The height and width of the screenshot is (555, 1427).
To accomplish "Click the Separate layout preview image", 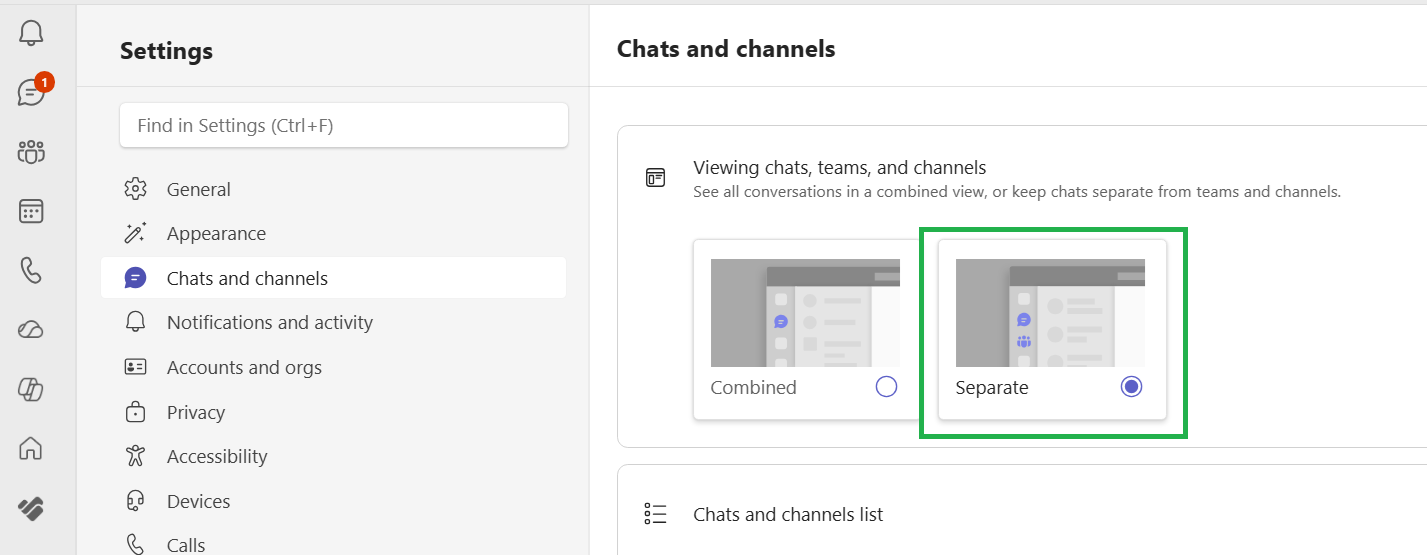I will coord(1050,313).
